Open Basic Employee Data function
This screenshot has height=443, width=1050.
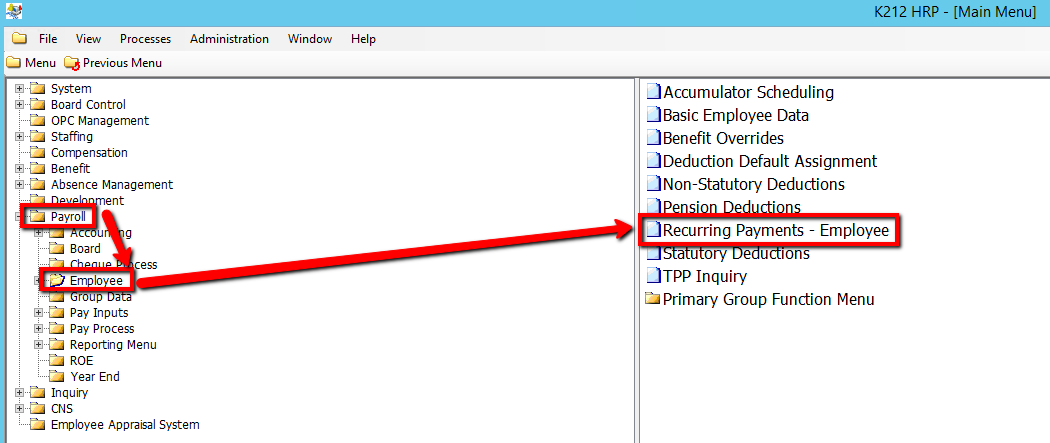tap(735, 115)
